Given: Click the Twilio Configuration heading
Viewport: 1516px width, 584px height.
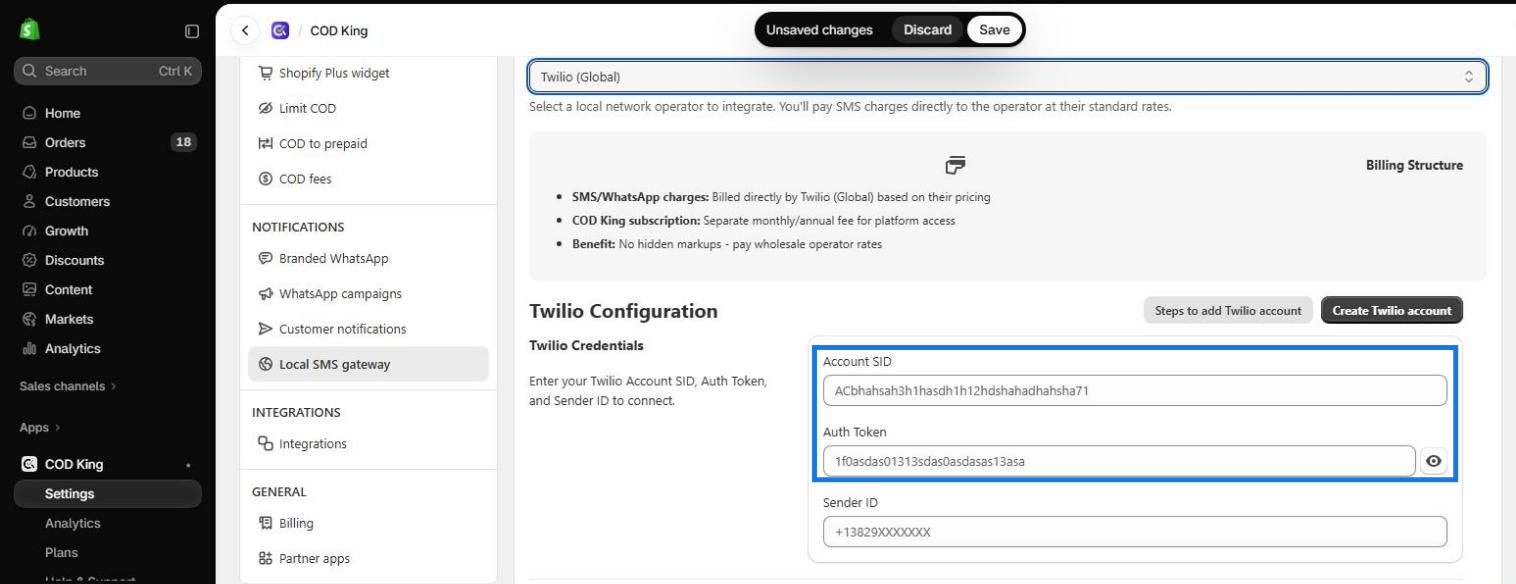Looking at the screenshot, I should point(623,311).
